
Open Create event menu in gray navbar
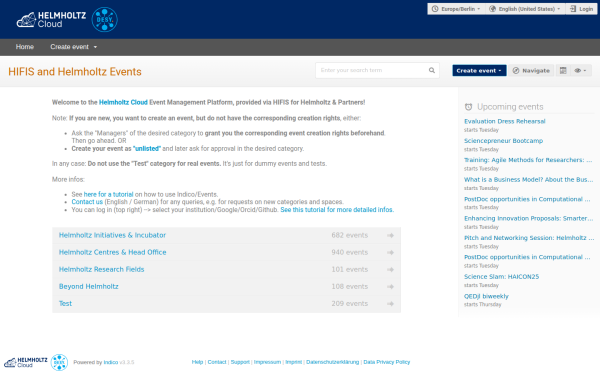(x=73, y=47)
